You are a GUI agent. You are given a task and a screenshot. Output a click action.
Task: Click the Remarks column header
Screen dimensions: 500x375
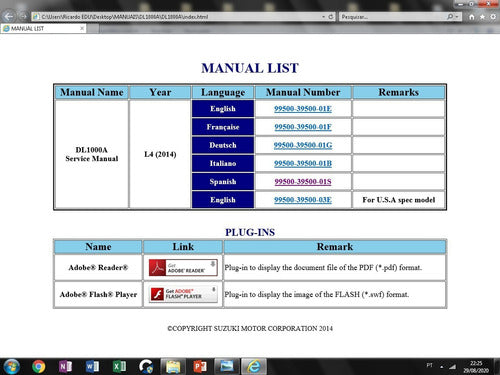398,92
